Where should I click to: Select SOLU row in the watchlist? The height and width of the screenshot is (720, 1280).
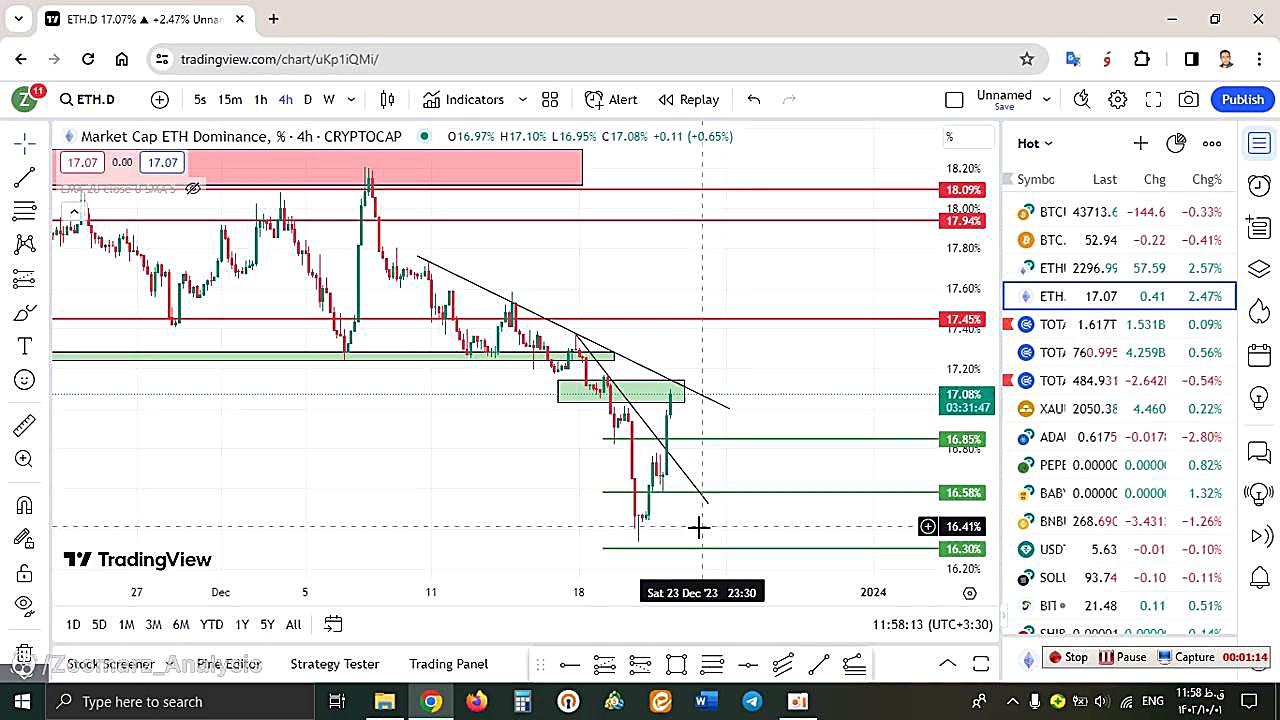pyautogui.click(x=1120, y=578)
